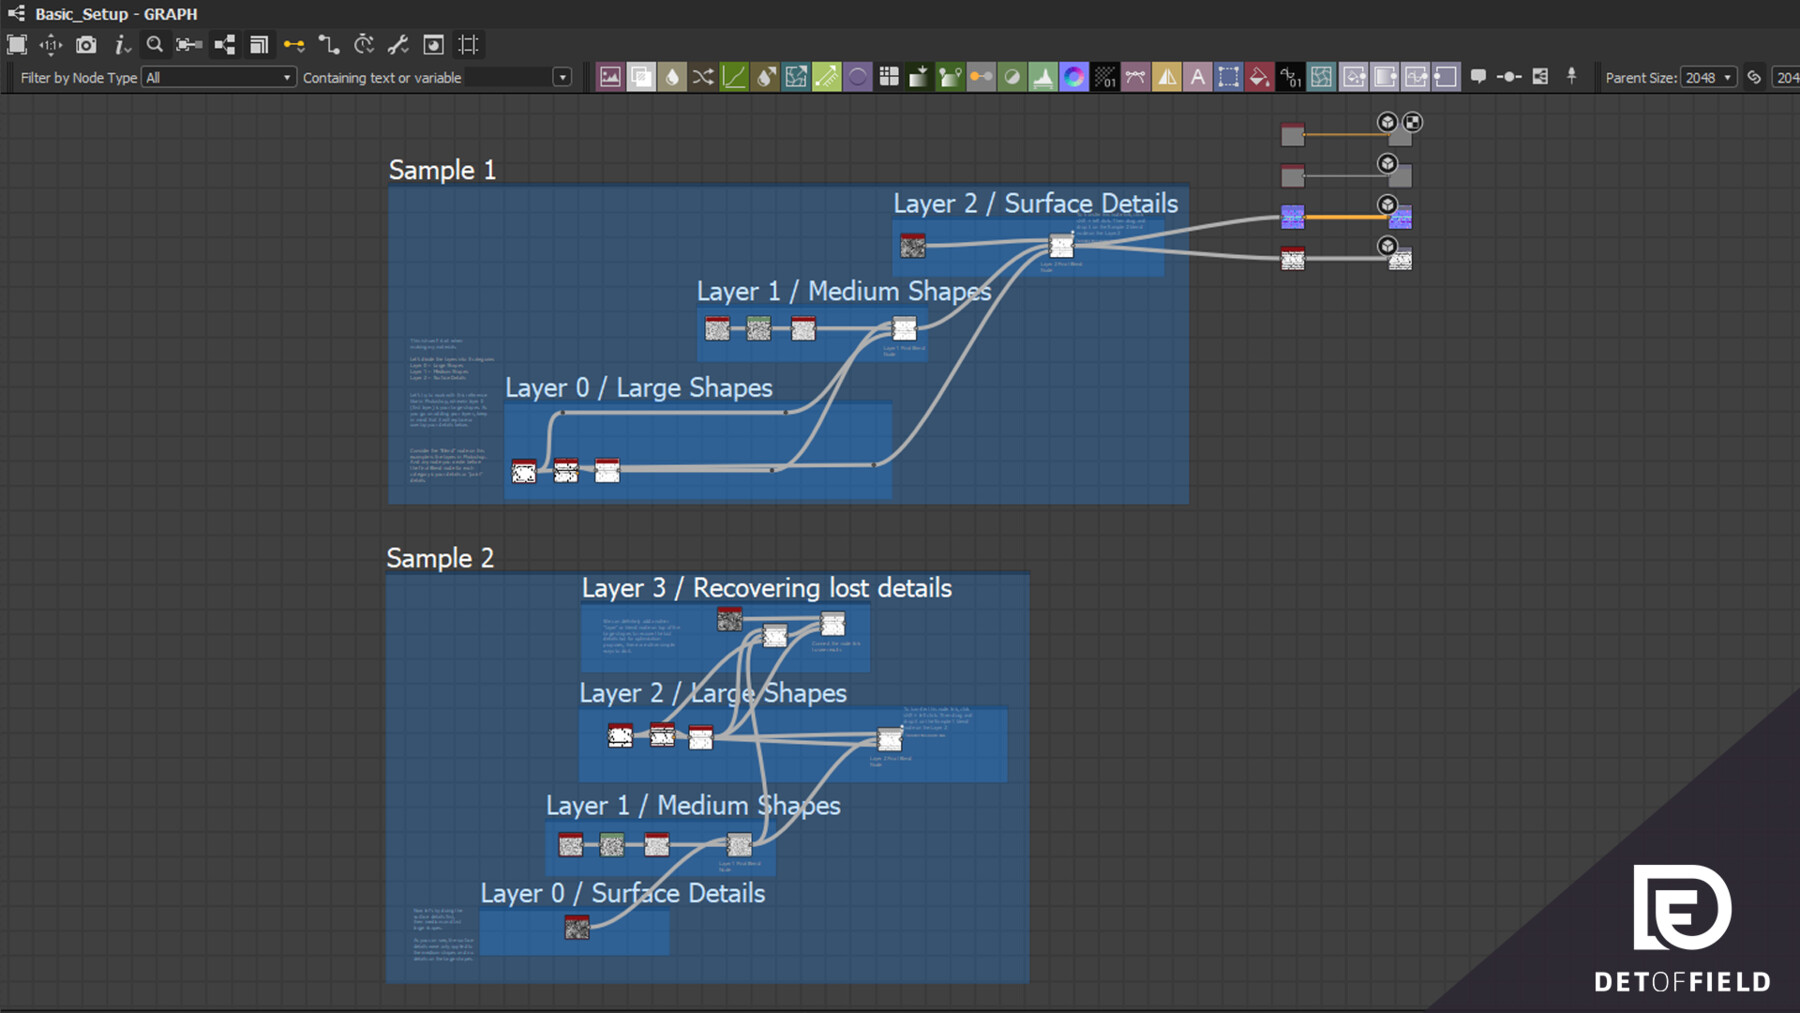Add a Blend node from the toolbar
The height and width of the screenshot is (1013, 1800).
[x=641, y=77]
